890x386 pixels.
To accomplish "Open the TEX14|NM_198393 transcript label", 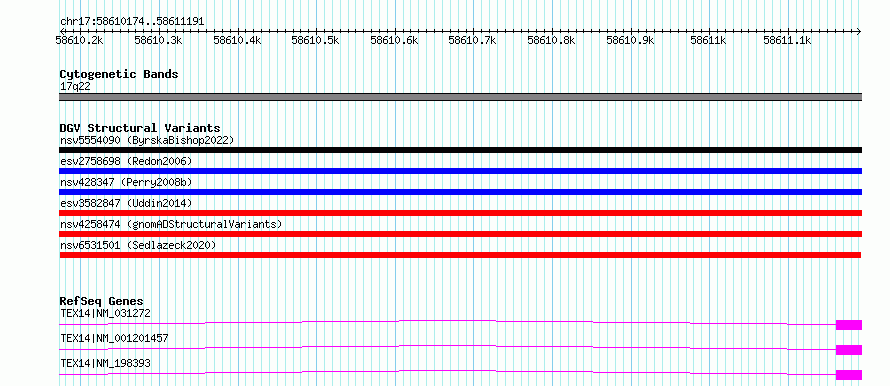I will 106,363.
